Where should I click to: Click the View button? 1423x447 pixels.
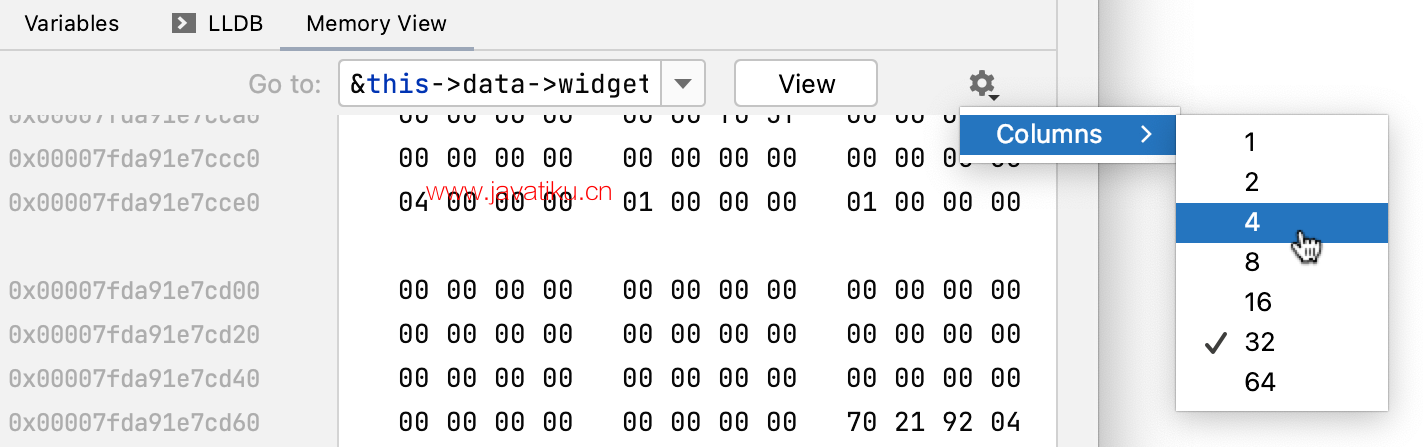pos(806,83)
